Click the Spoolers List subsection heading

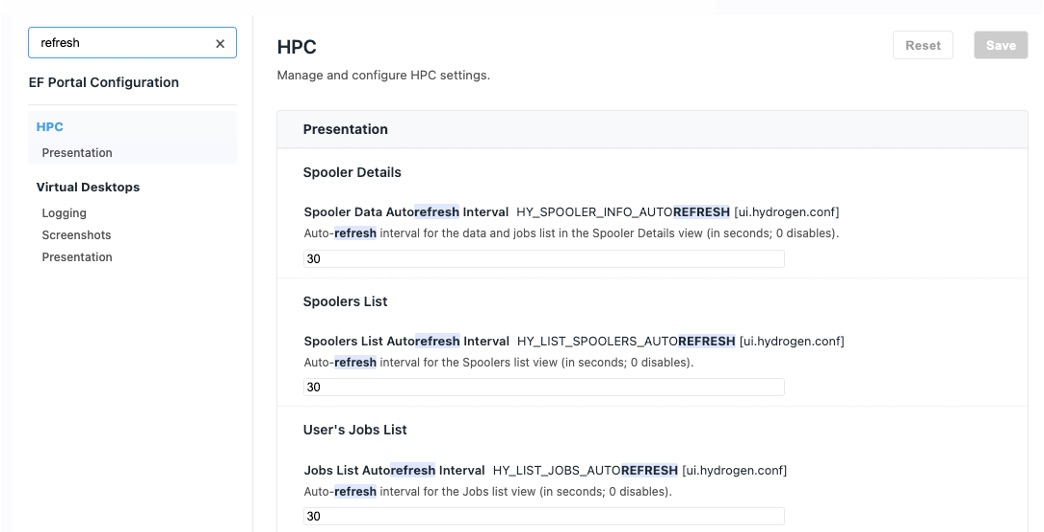[x=345, y=301]
